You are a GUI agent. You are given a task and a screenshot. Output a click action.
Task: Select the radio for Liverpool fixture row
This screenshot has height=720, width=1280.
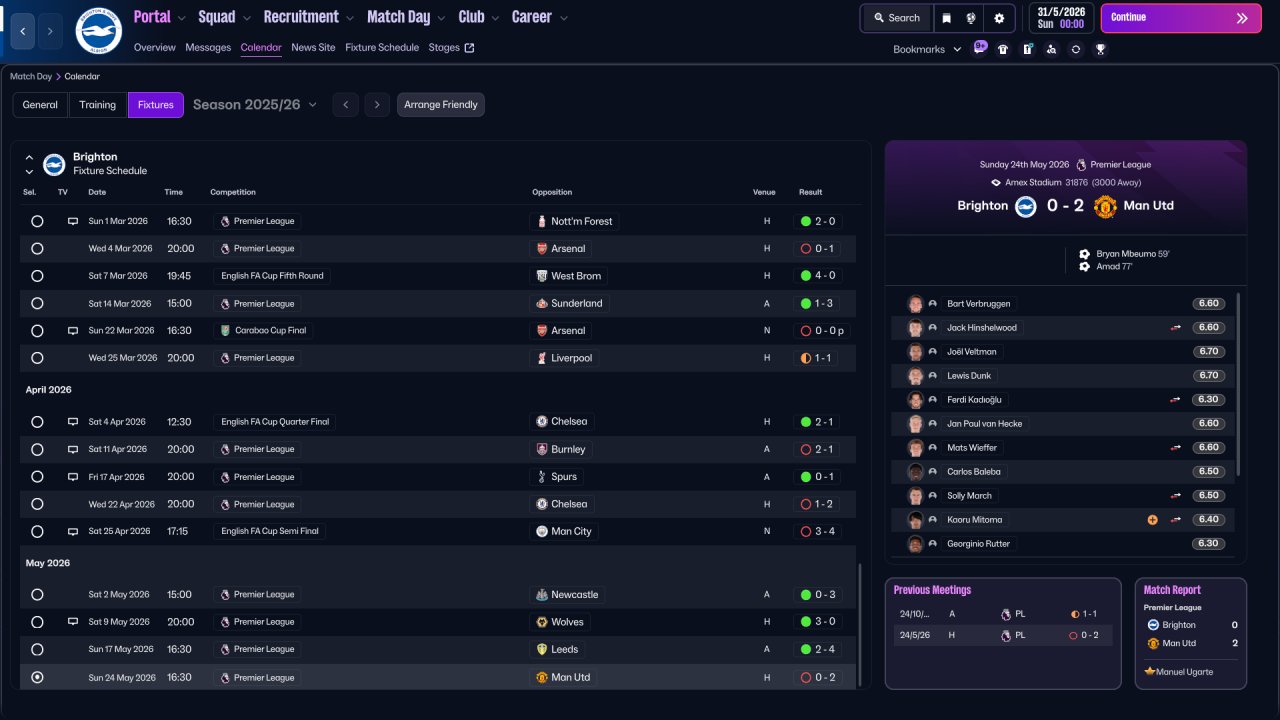pyautogui.click(x=37, y=358)
